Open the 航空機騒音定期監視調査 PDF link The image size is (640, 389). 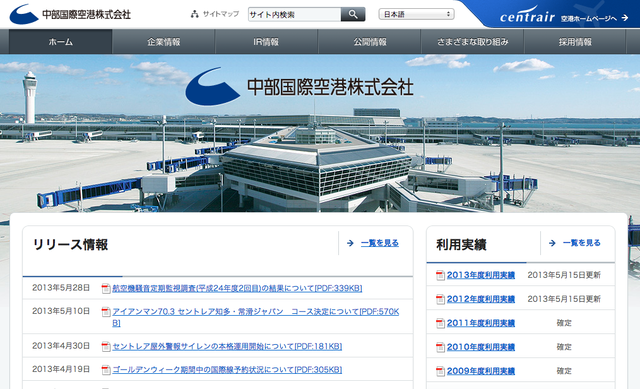coord(237,288)
